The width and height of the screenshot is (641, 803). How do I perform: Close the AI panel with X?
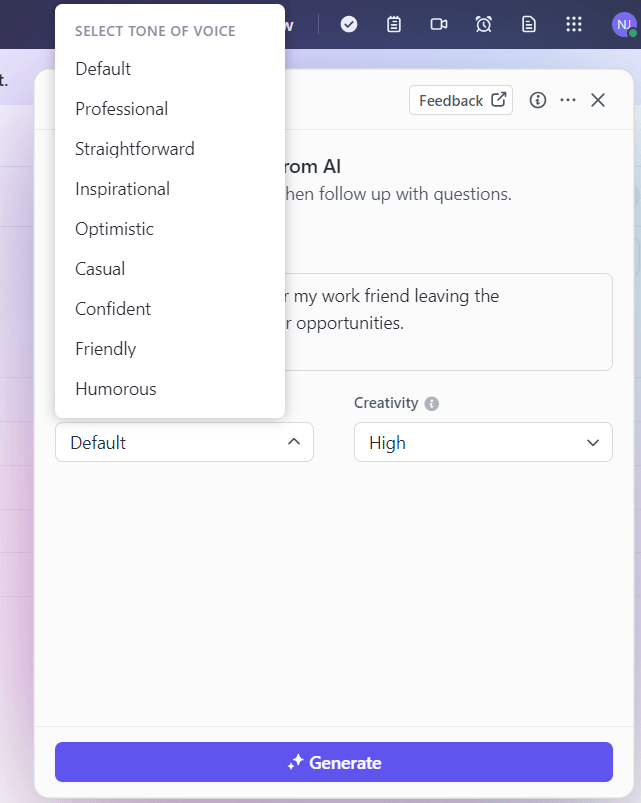pos(598,100)
